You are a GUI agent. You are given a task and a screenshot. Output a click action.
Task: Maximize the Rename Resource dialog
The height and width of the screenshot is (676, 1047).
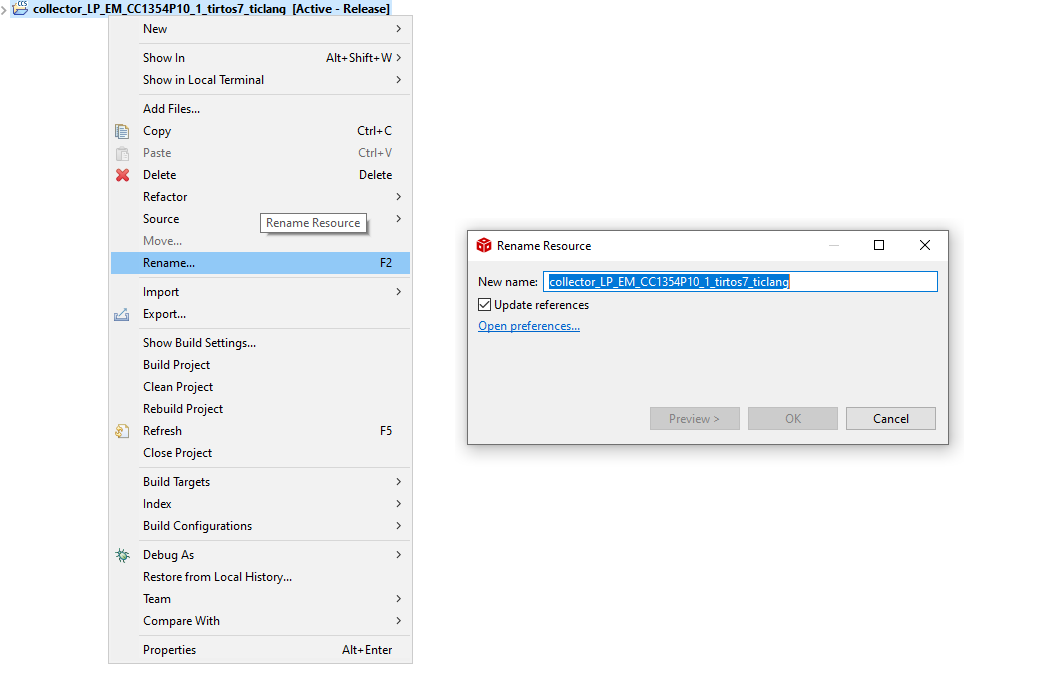[879, 245]
